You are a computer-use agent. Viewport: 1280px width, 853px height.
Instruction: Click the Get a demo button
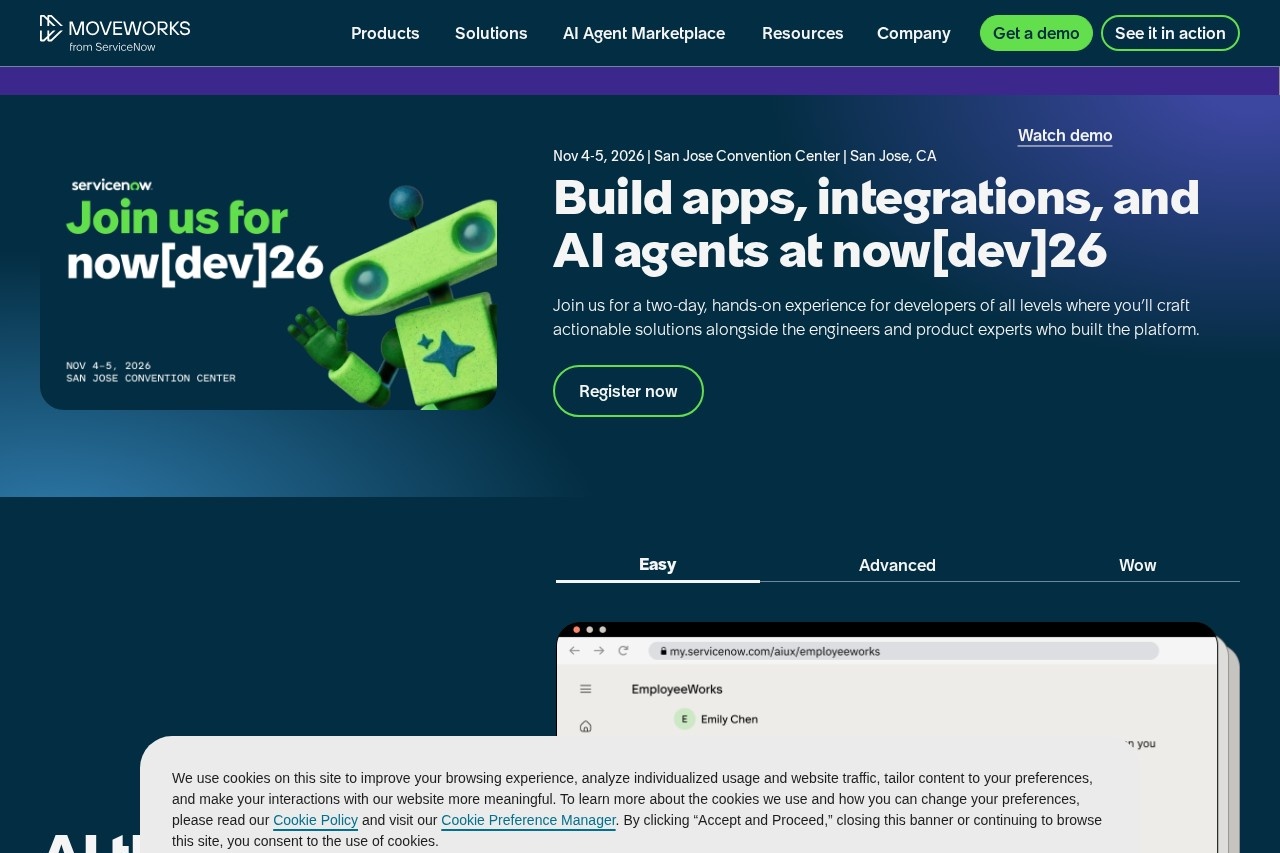(1036, 33)
